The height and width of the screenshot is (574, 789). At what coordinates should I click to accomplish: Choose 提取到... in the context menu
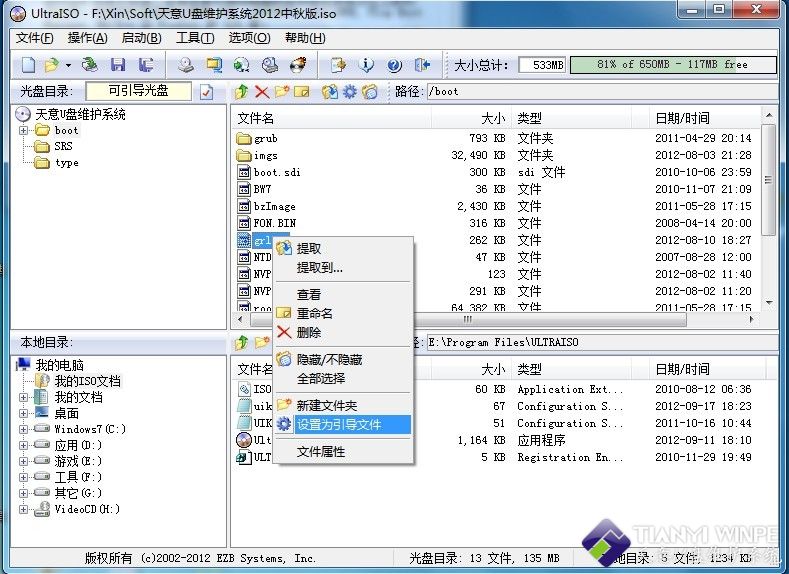tap(343, 268)
